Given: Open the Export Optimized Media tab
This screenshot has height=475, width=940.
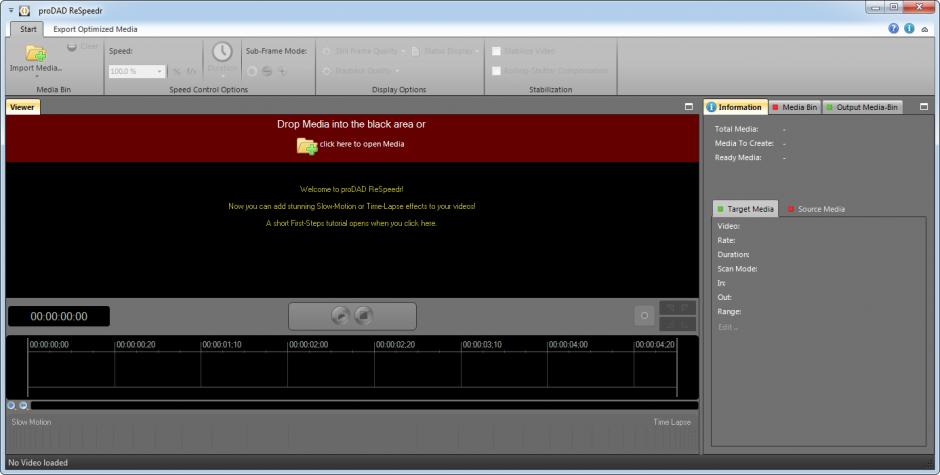Looking at the screenshot, I should [95, 29].
